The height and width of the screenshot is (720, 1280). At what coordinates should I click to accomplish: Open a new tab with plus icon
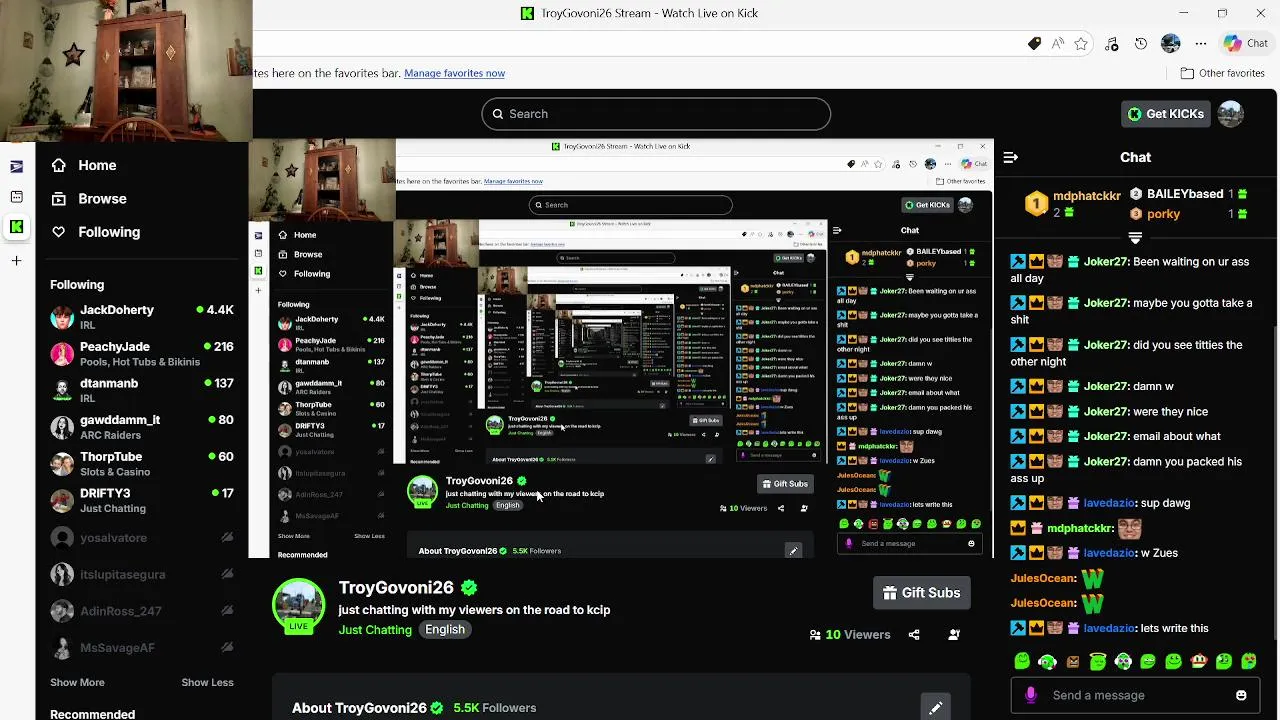pyautogui.click(x=17, y=261)
